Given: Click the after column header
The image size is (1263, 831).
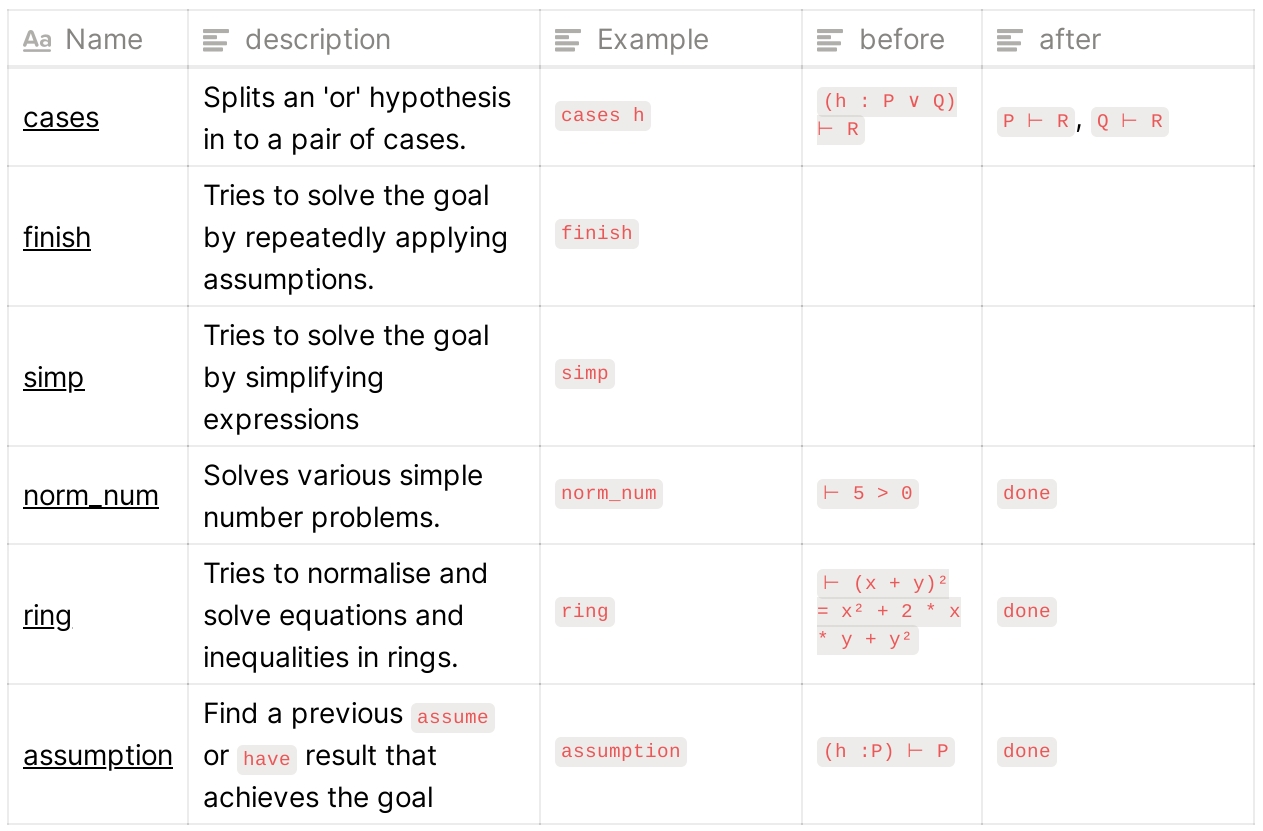Looking at the screenshot, I should [1069, 40].
